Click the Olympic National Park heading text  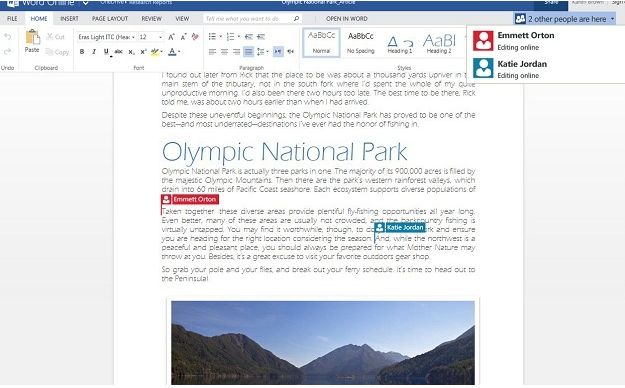pos(284,152)
